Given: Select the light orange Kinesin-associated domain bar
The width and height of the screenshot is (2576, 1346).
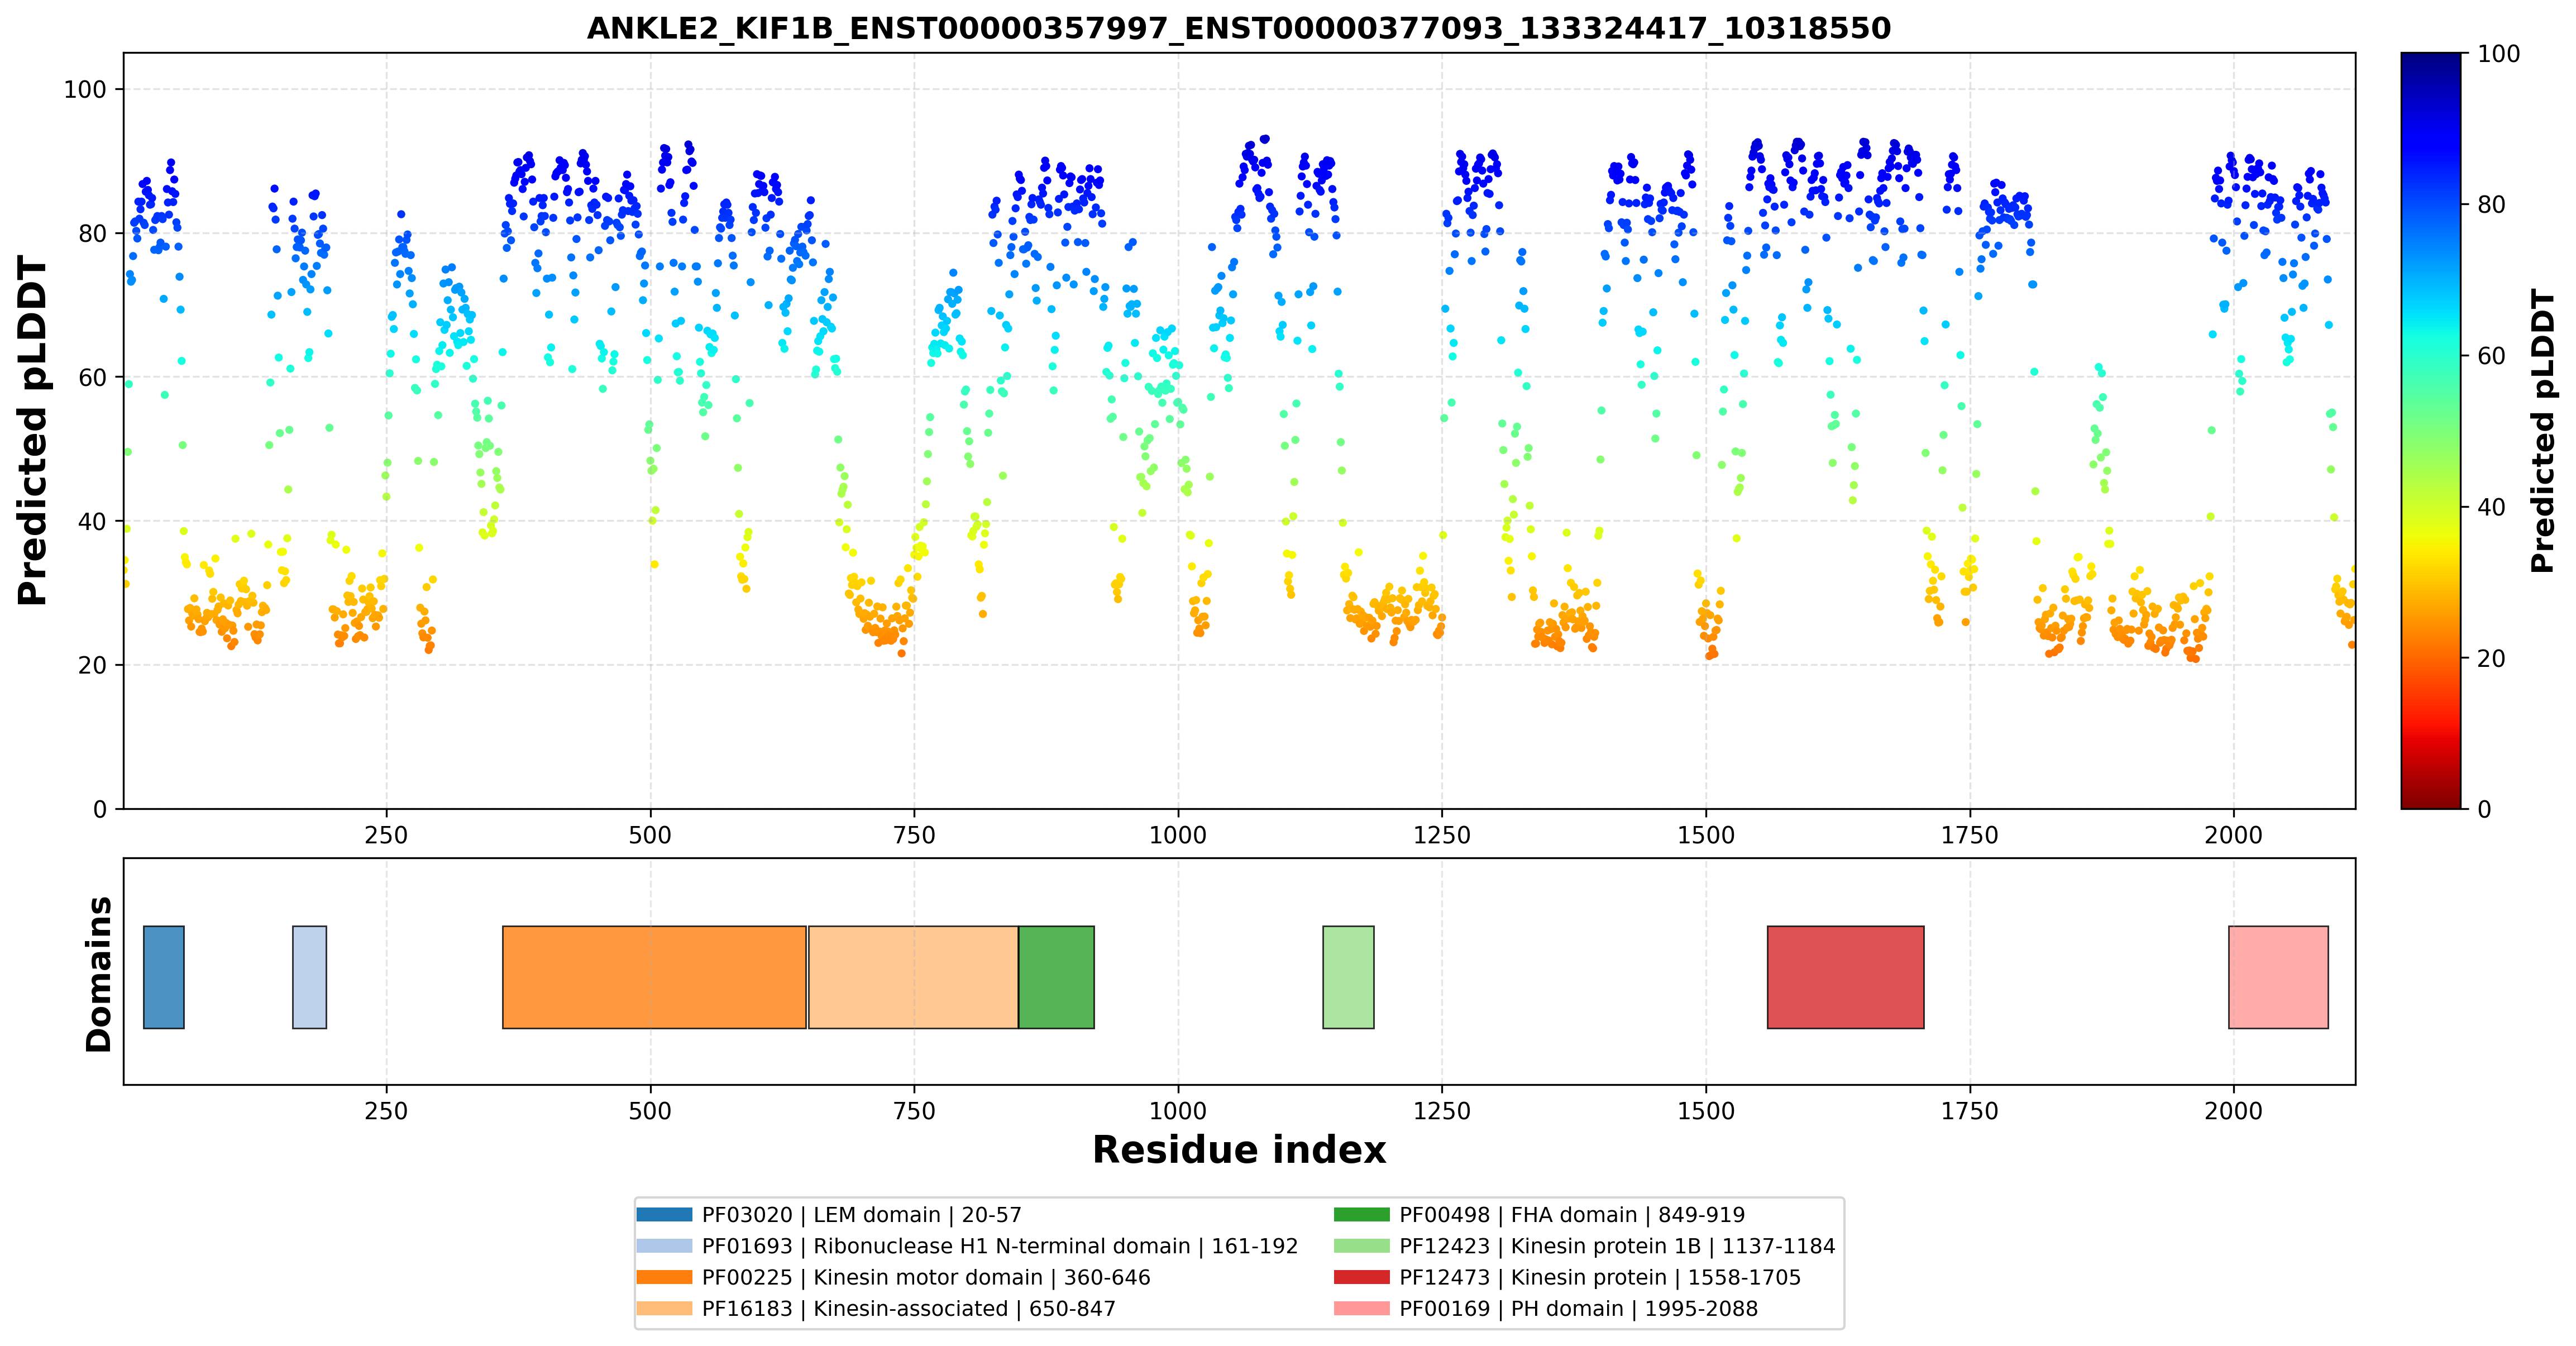Looking at the screenshot, I should click(913, 976).
